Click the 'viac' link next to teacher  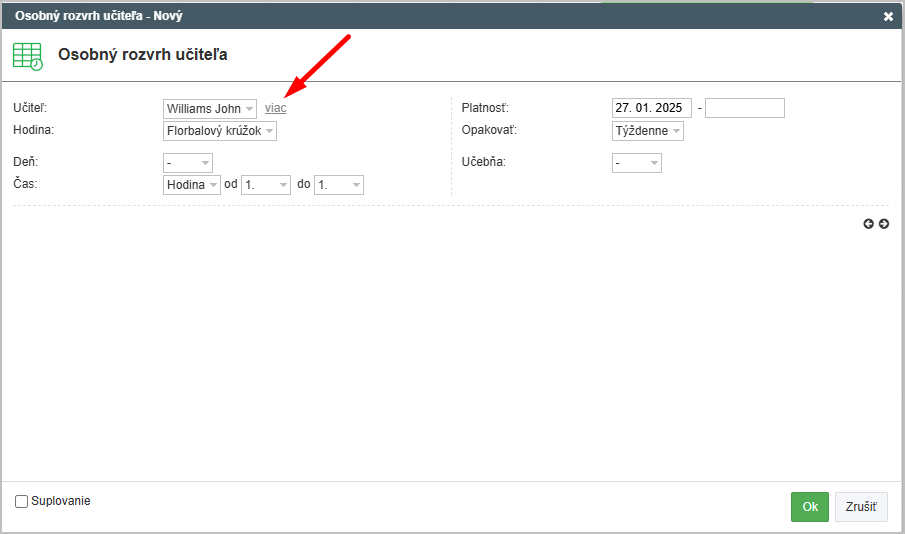(275, 108)
